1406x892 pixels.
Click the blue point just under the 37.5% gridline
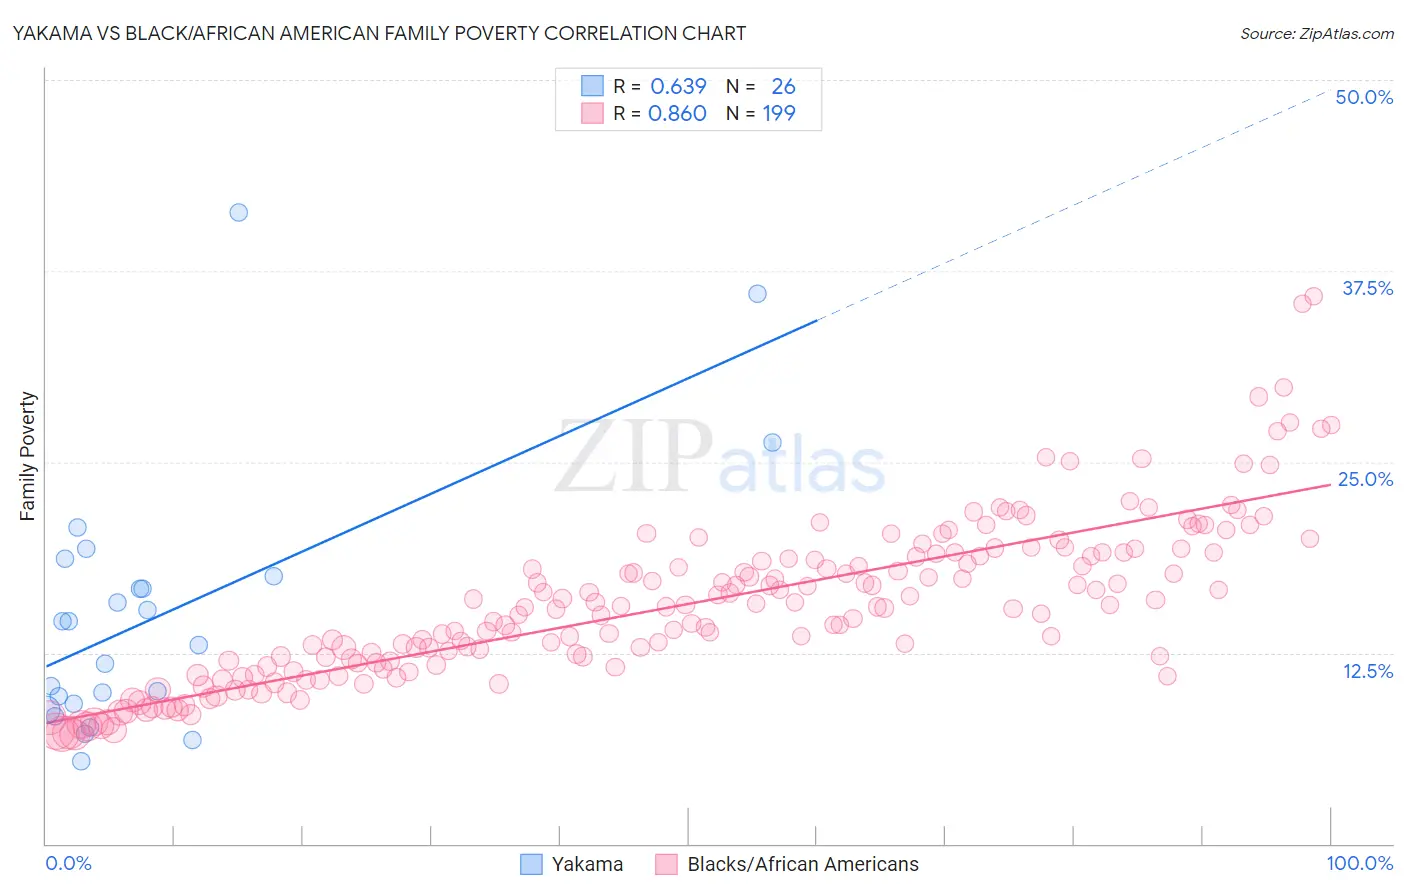[x=757, y=293]
